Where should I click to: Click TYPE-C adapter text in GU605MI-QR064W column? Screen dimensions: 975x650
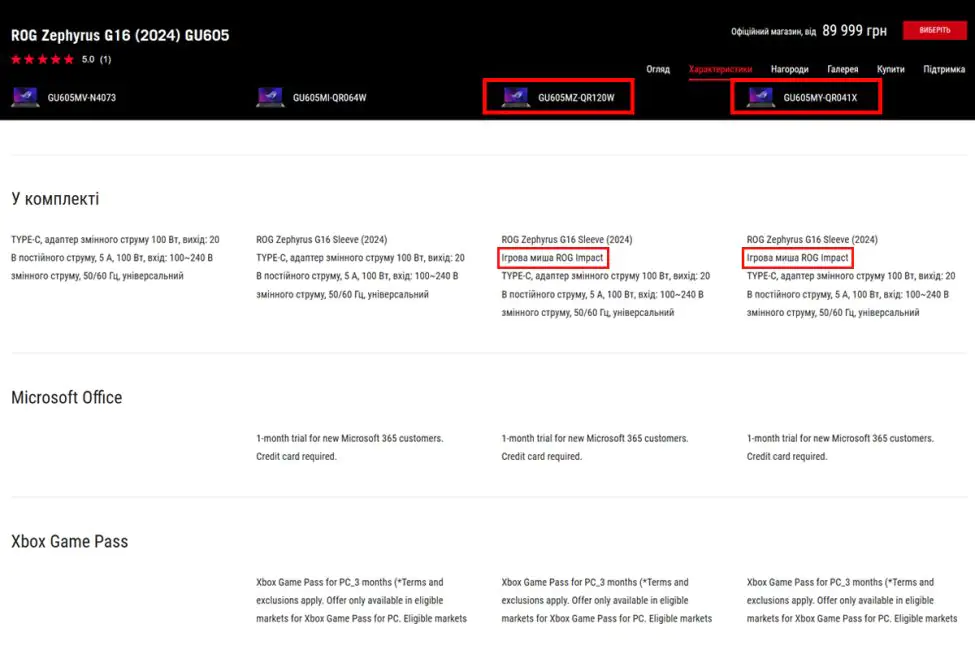point(360,276)
